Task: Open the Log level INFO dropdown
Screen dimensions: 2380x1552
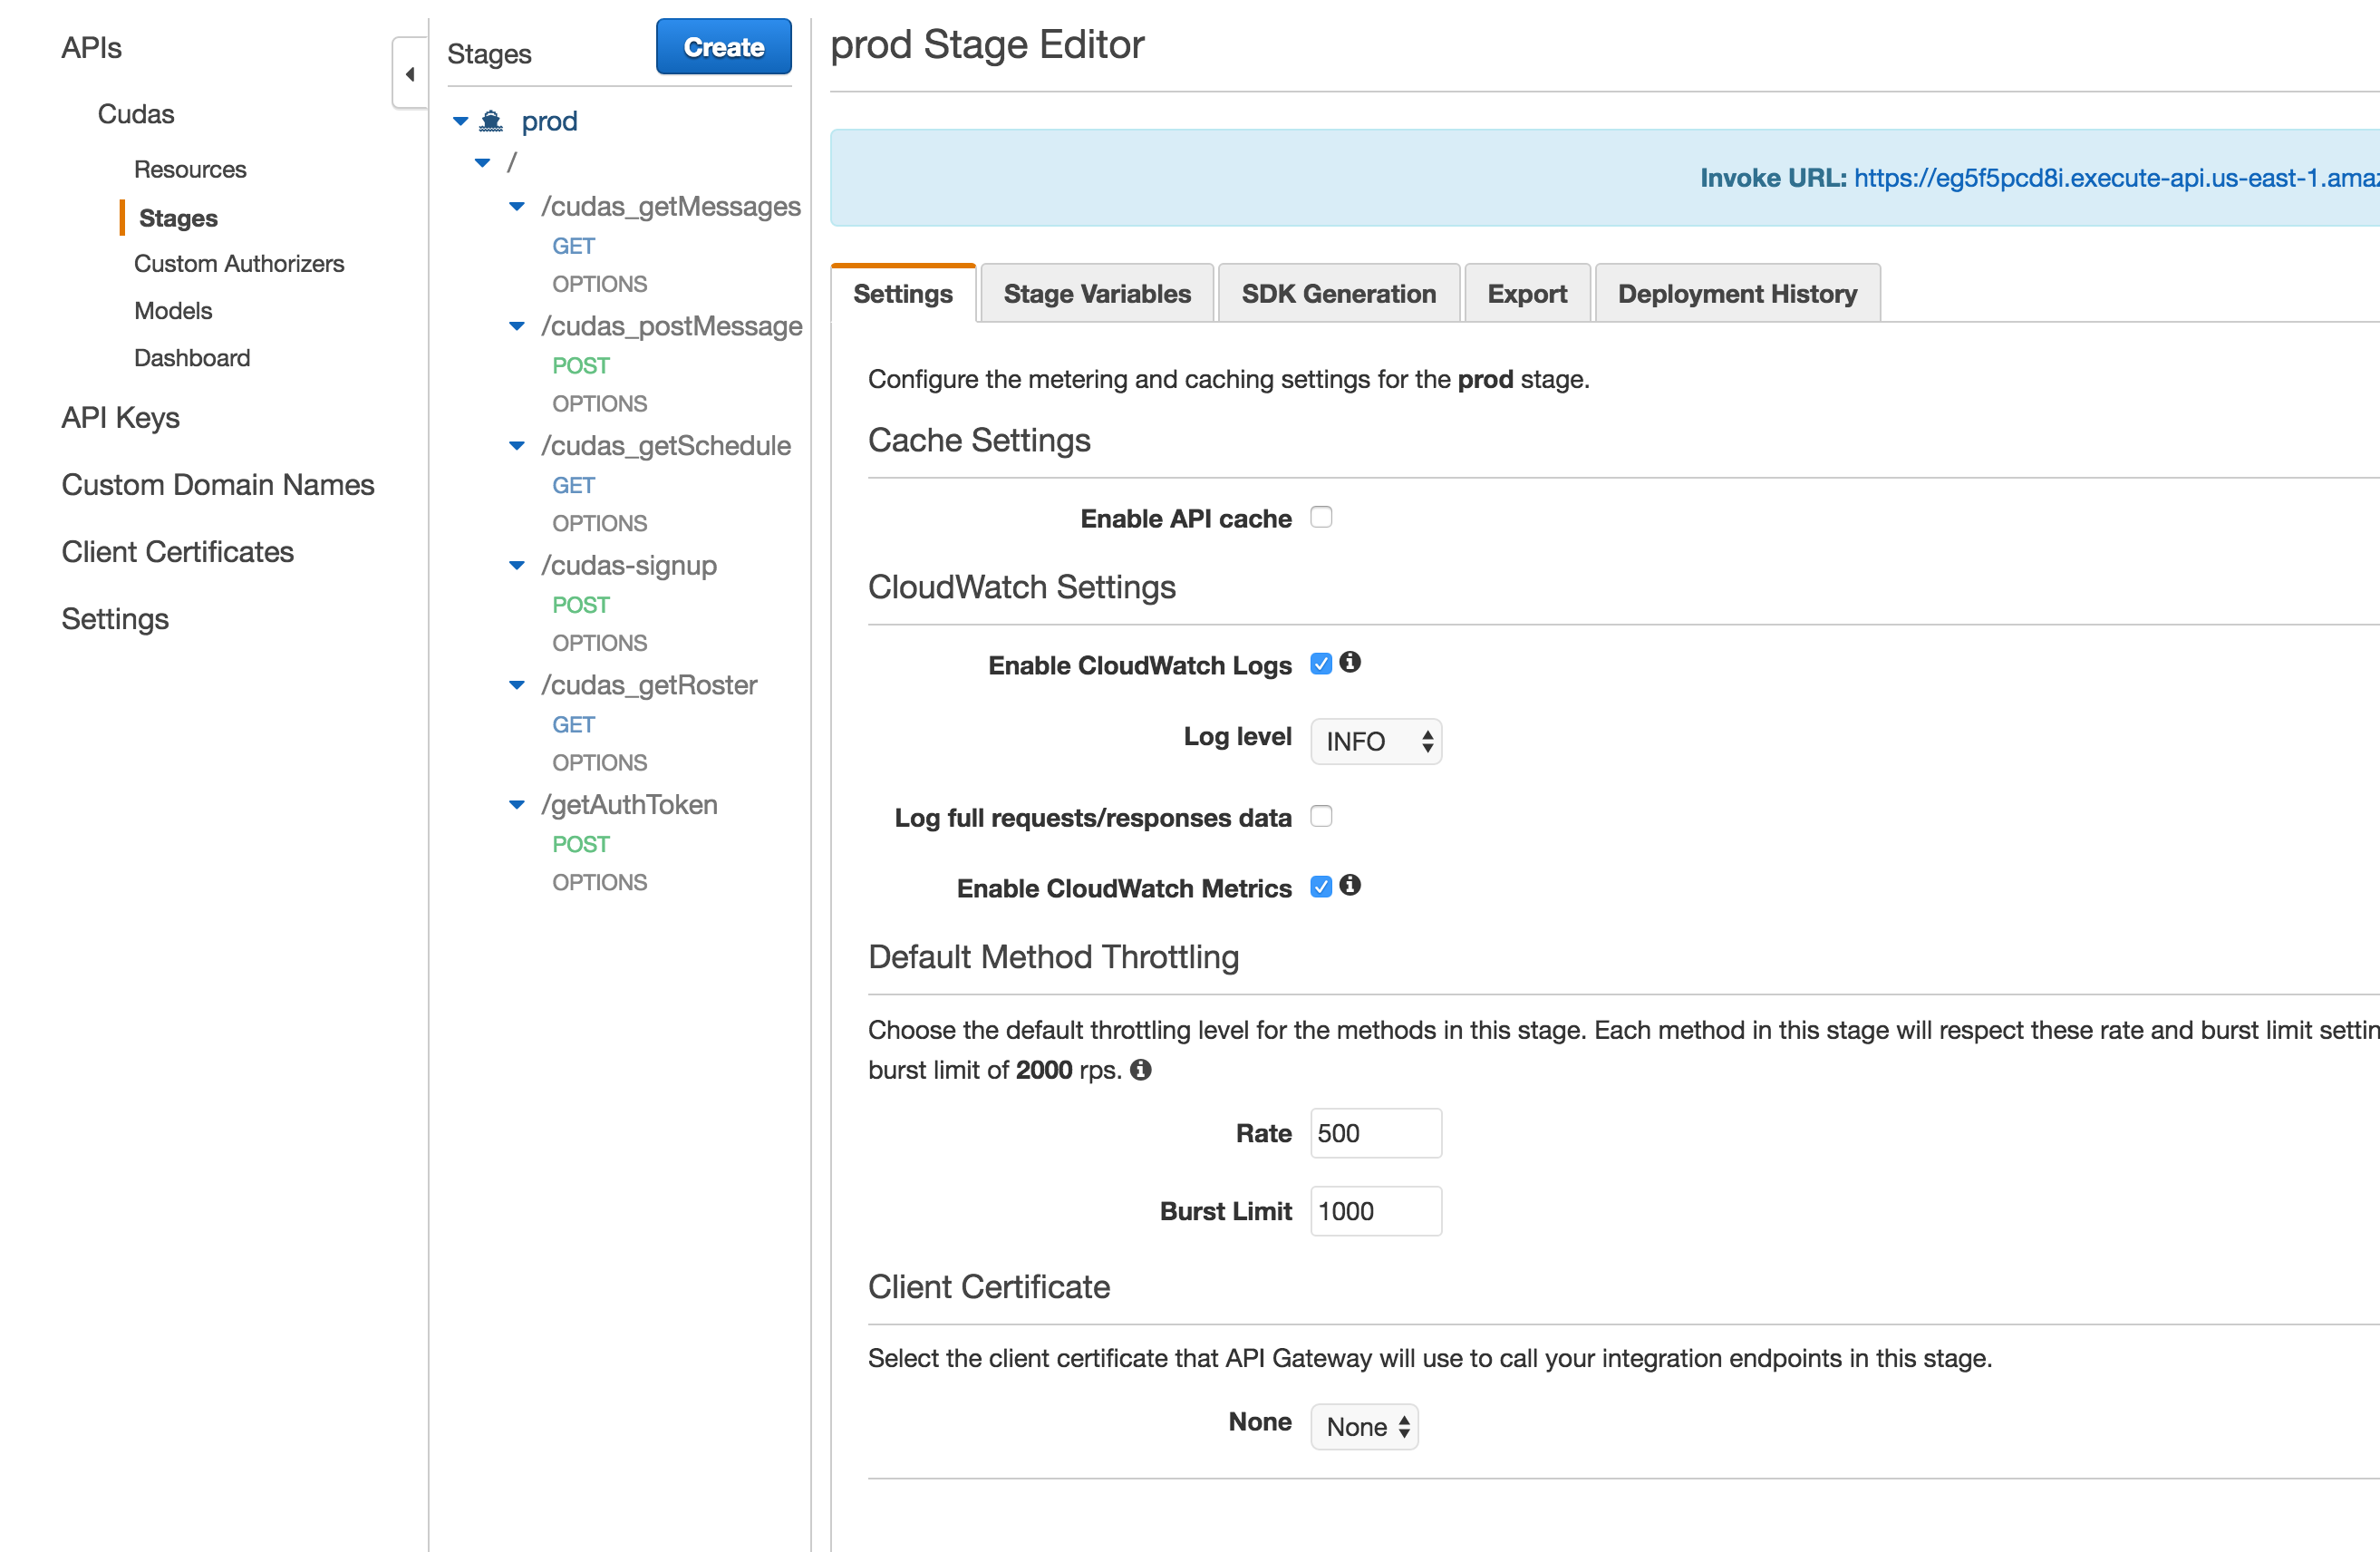Action: click(x=1376, y=741)
